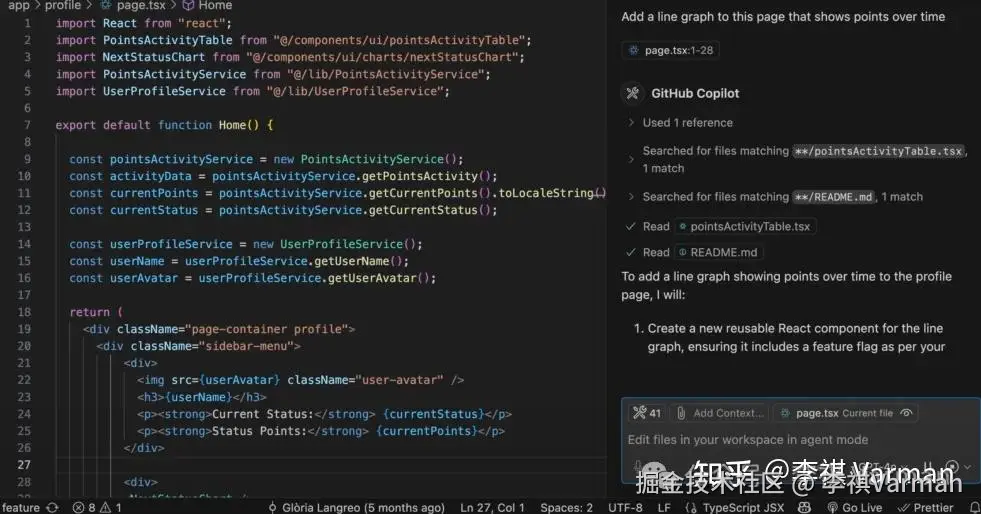
Task: Click the Home symbol breadcrumb
Action: pos(207,6)
